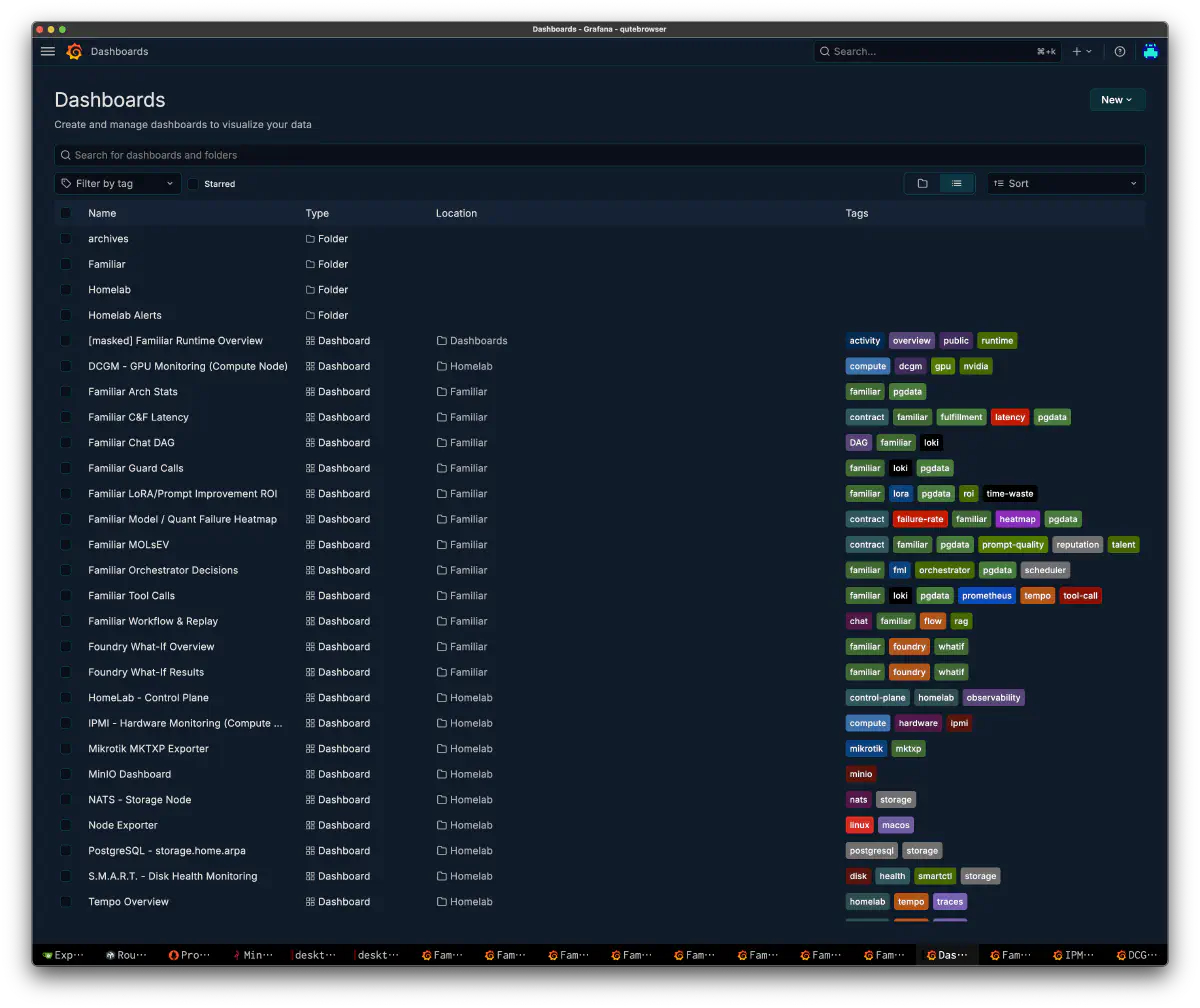Open Familiar Tool Calls dashboard
Image resolution: width=1200 pixels, height=1008 pixels.
[131, 596]
